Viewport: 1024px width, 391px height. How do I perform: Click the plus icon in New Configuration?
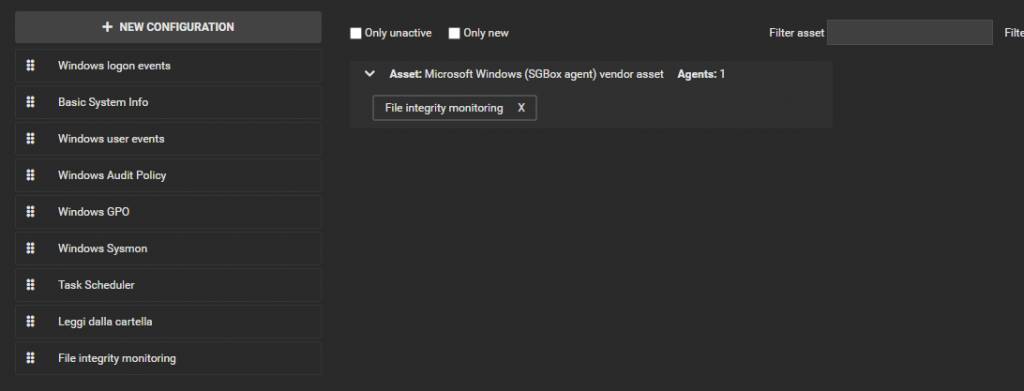pos(108,27)
